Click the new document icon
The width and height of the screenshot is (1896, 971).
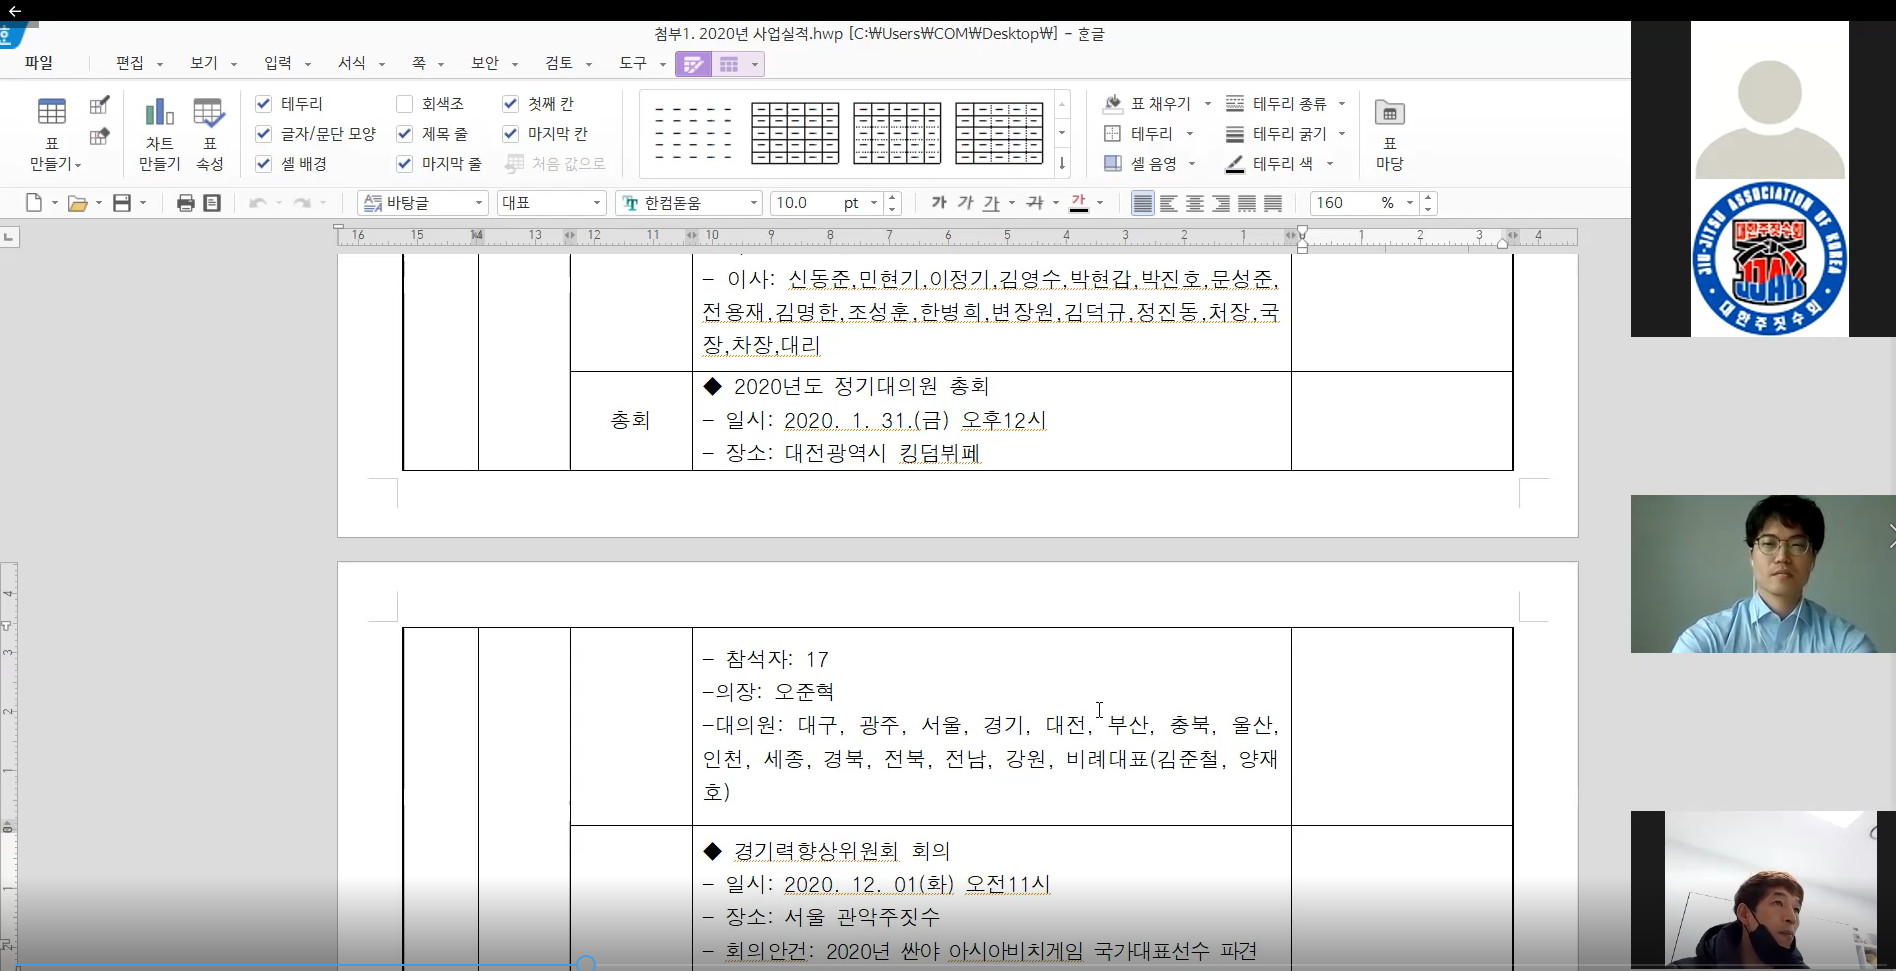coord(34,203)
